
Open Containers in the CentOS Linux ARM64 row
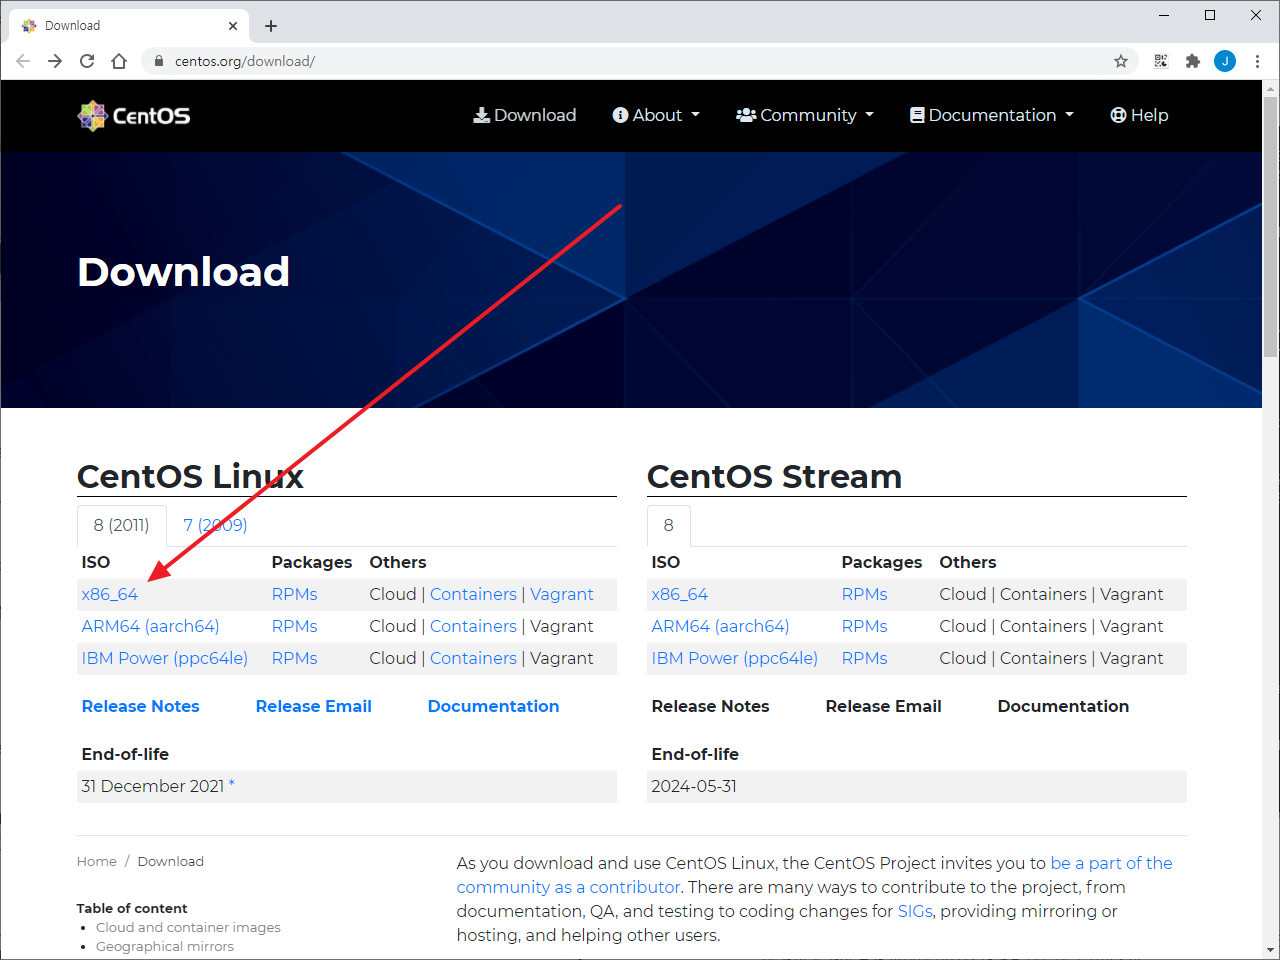[474, 626]
